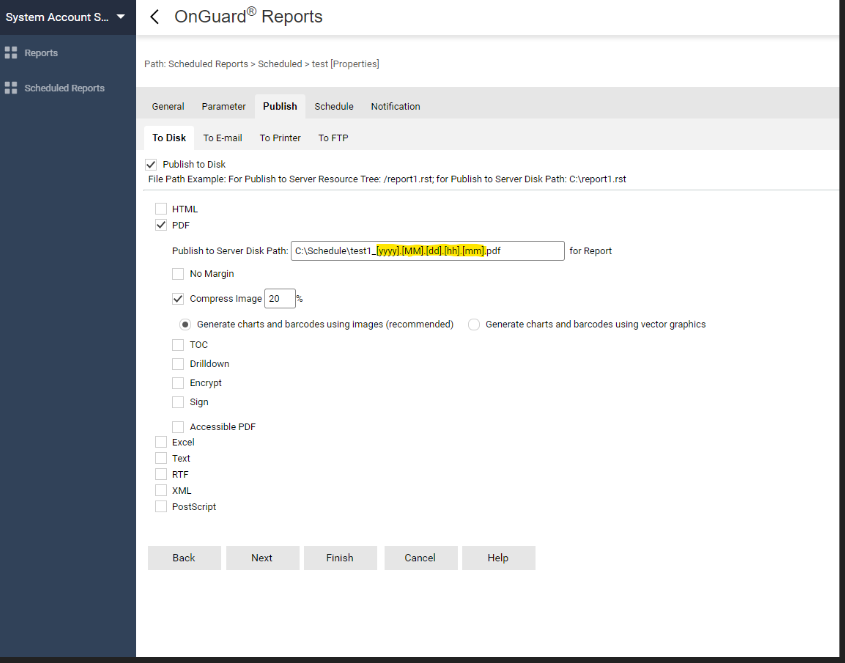Uncheck the PDF format checkbox

coord(161,225)
